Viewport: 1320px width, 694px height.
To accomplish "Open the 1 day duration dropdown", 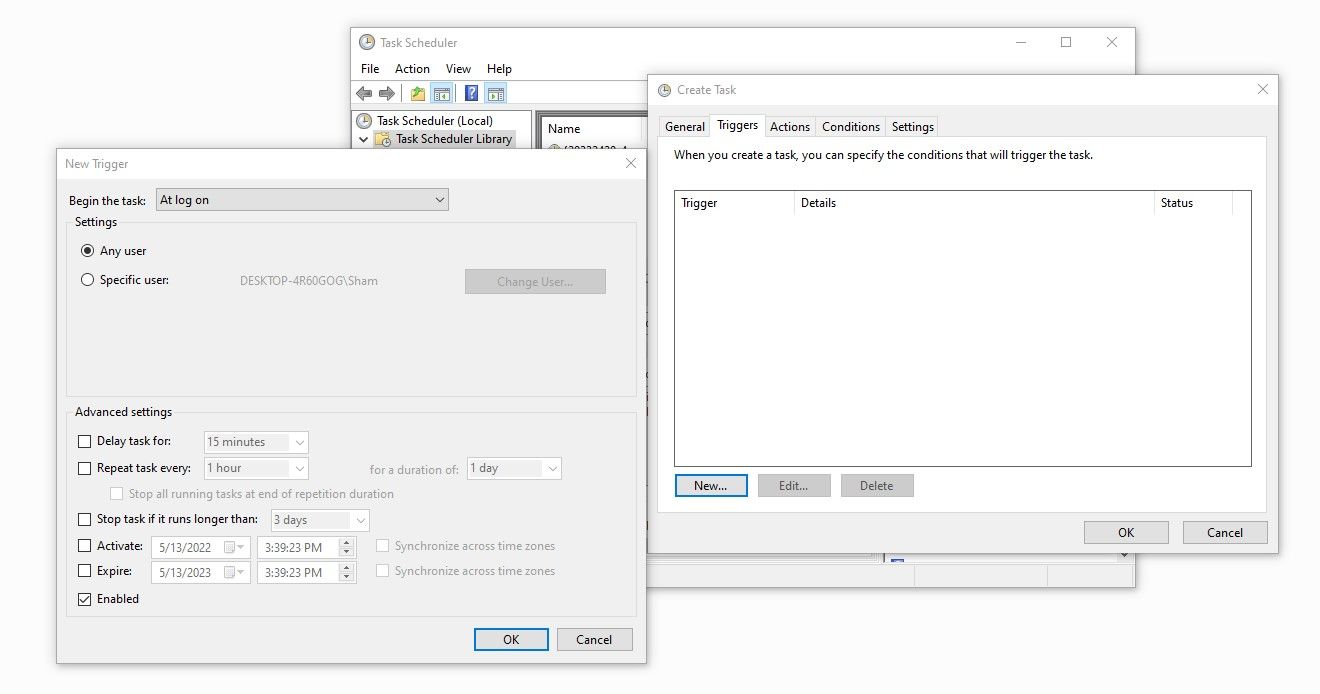I will pos(514,468).
